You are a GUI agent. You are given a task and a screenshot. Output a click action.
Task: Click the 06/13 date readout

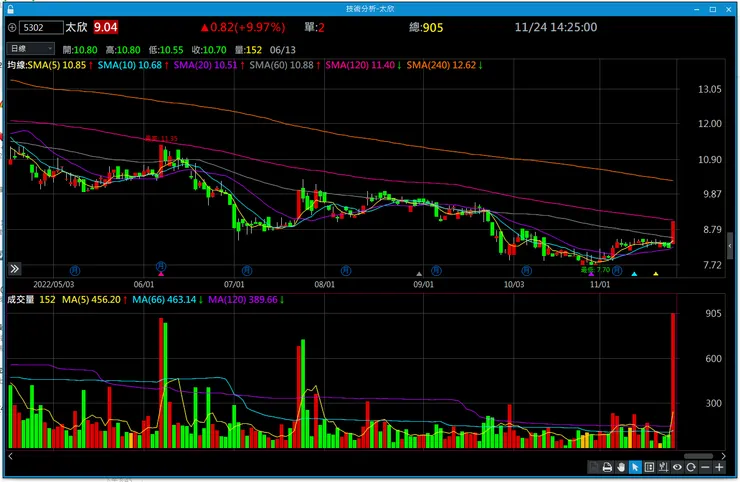coord(283,50)
